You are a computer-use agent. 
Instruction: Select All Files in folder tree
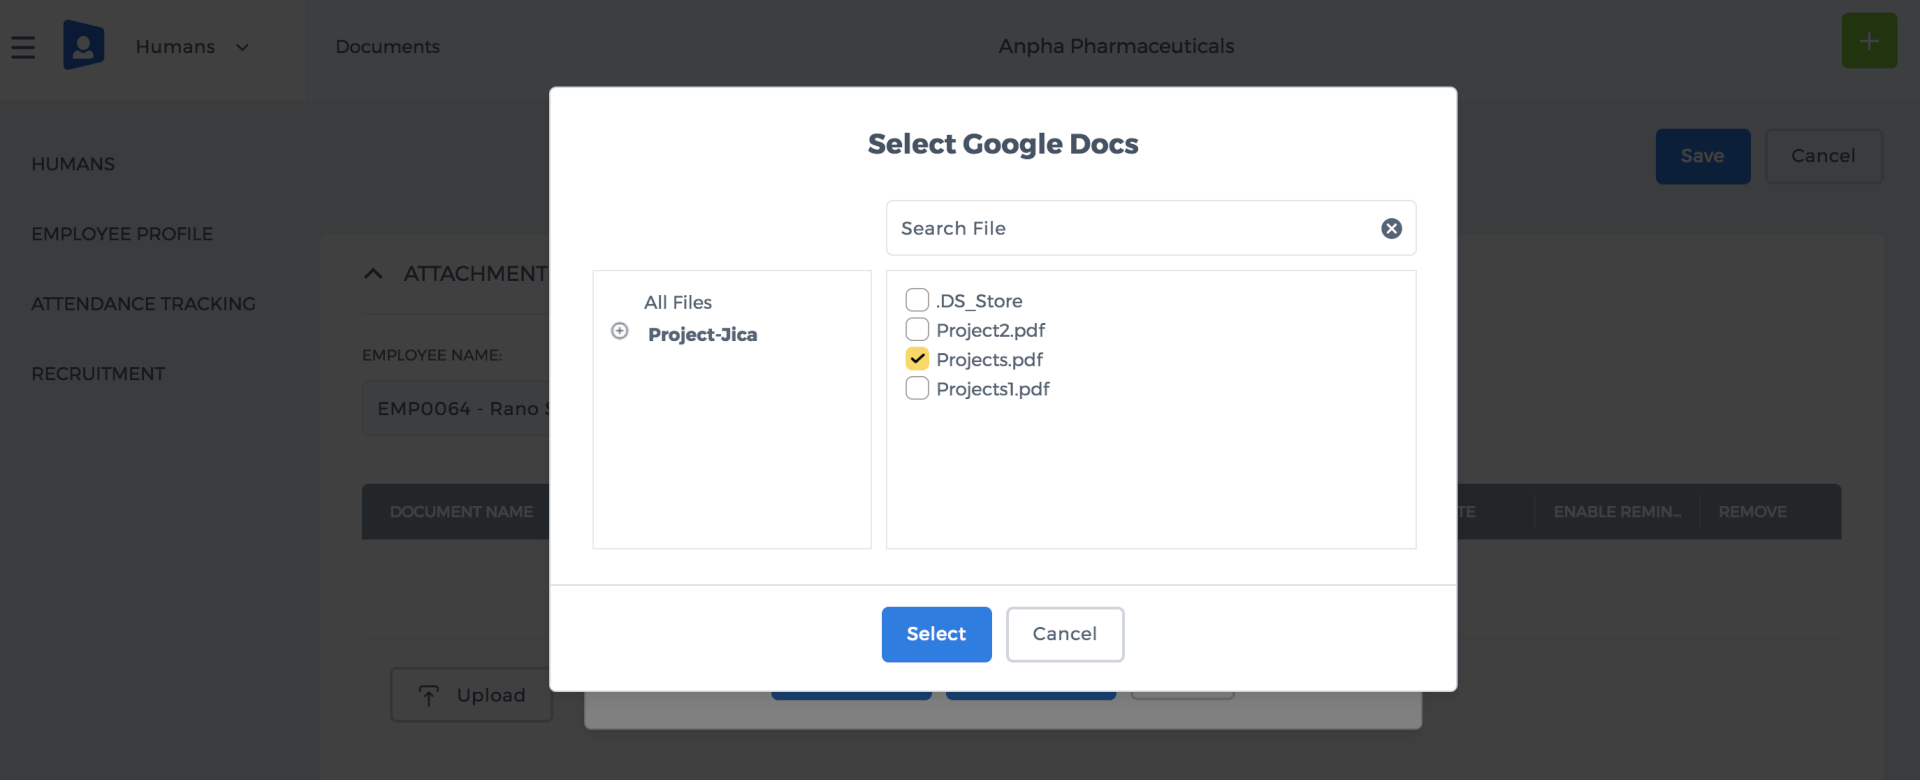point(678,302)
